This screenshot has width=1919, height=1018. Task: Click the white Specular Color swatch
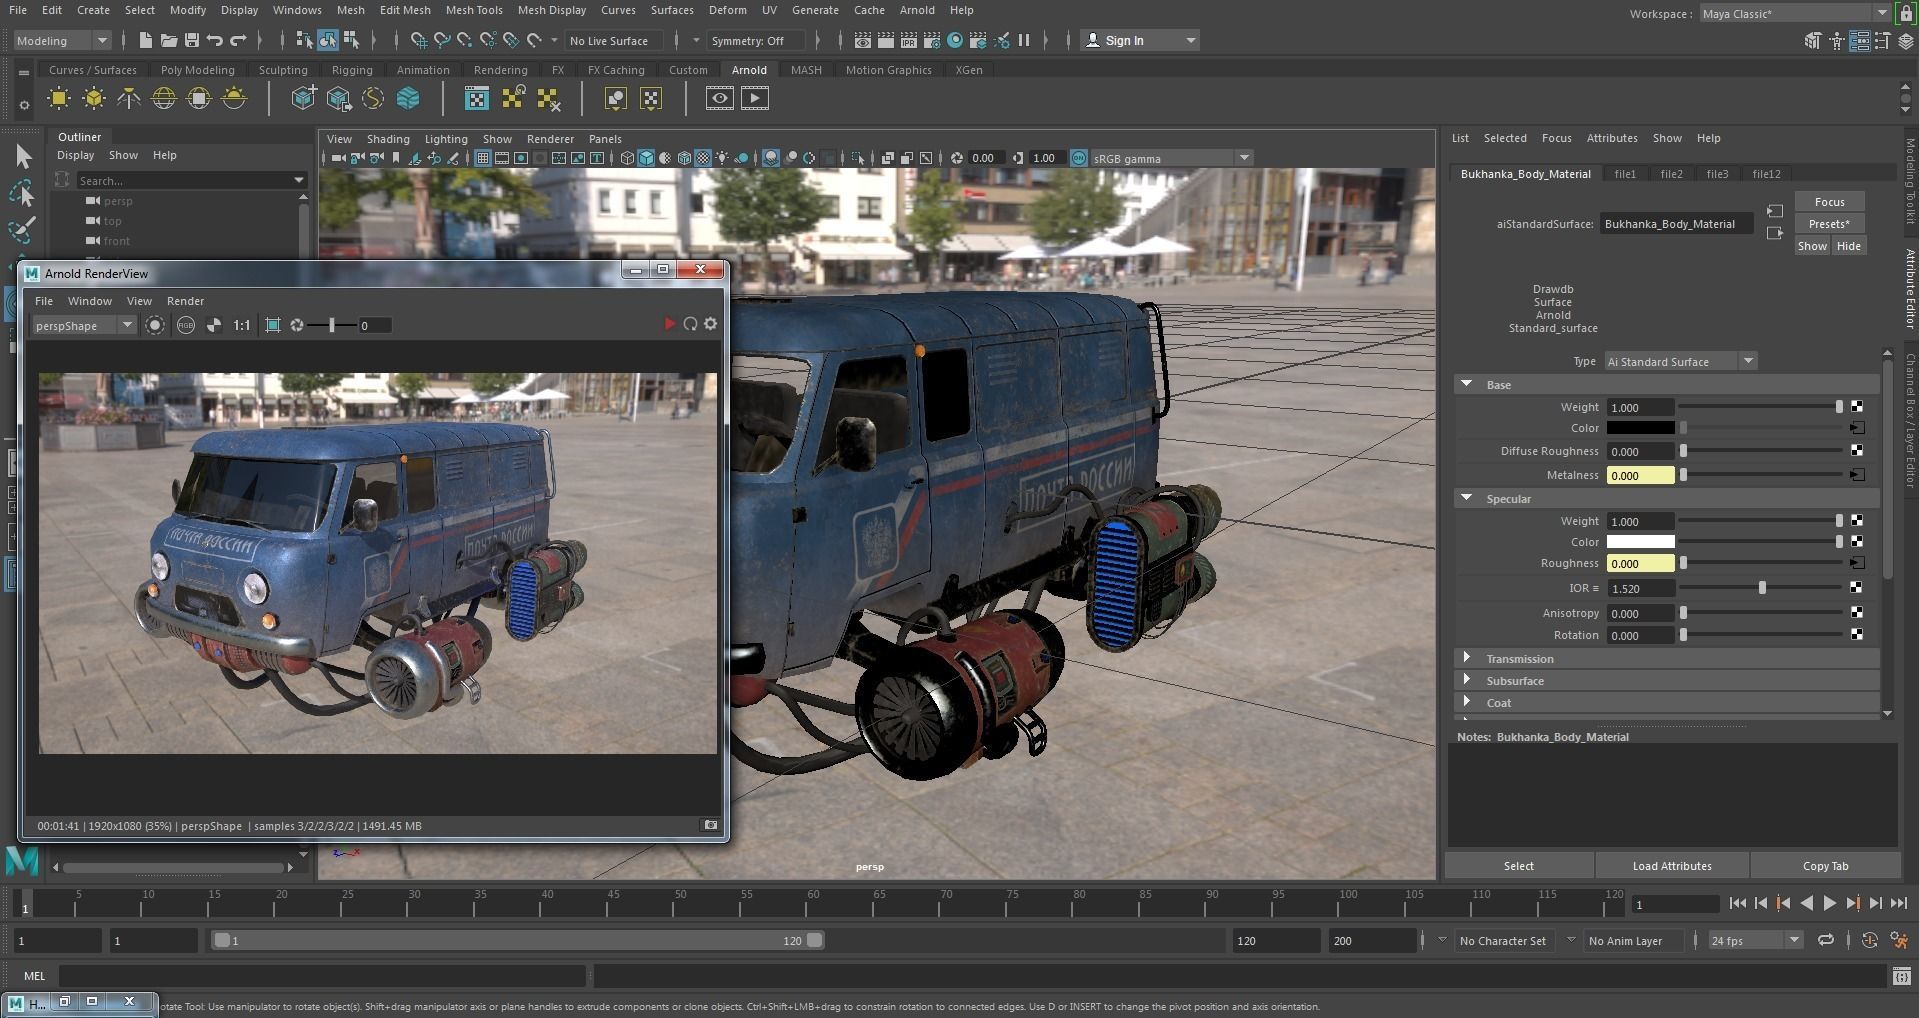1640,542
